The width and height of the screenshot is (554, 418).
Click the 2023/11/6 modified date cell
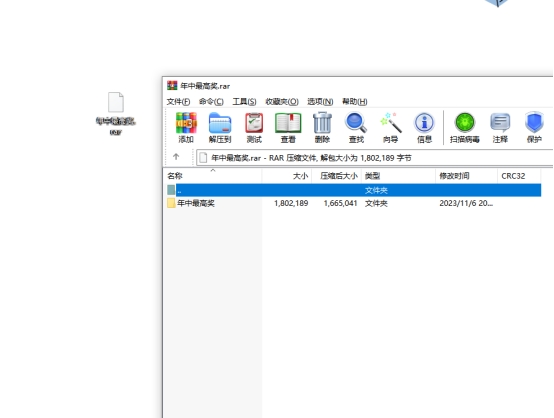pyautogui.click(x=466, y=203)
